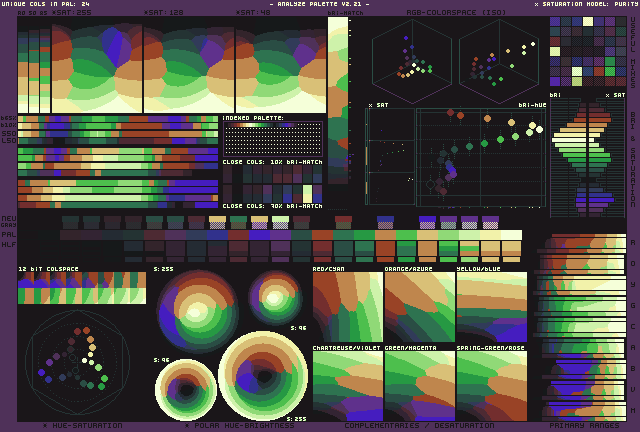Click 'COMPLEMENTARIES / DESATURATION' footer label
This screenshot has width=640, height=432.
pos(419,425)
